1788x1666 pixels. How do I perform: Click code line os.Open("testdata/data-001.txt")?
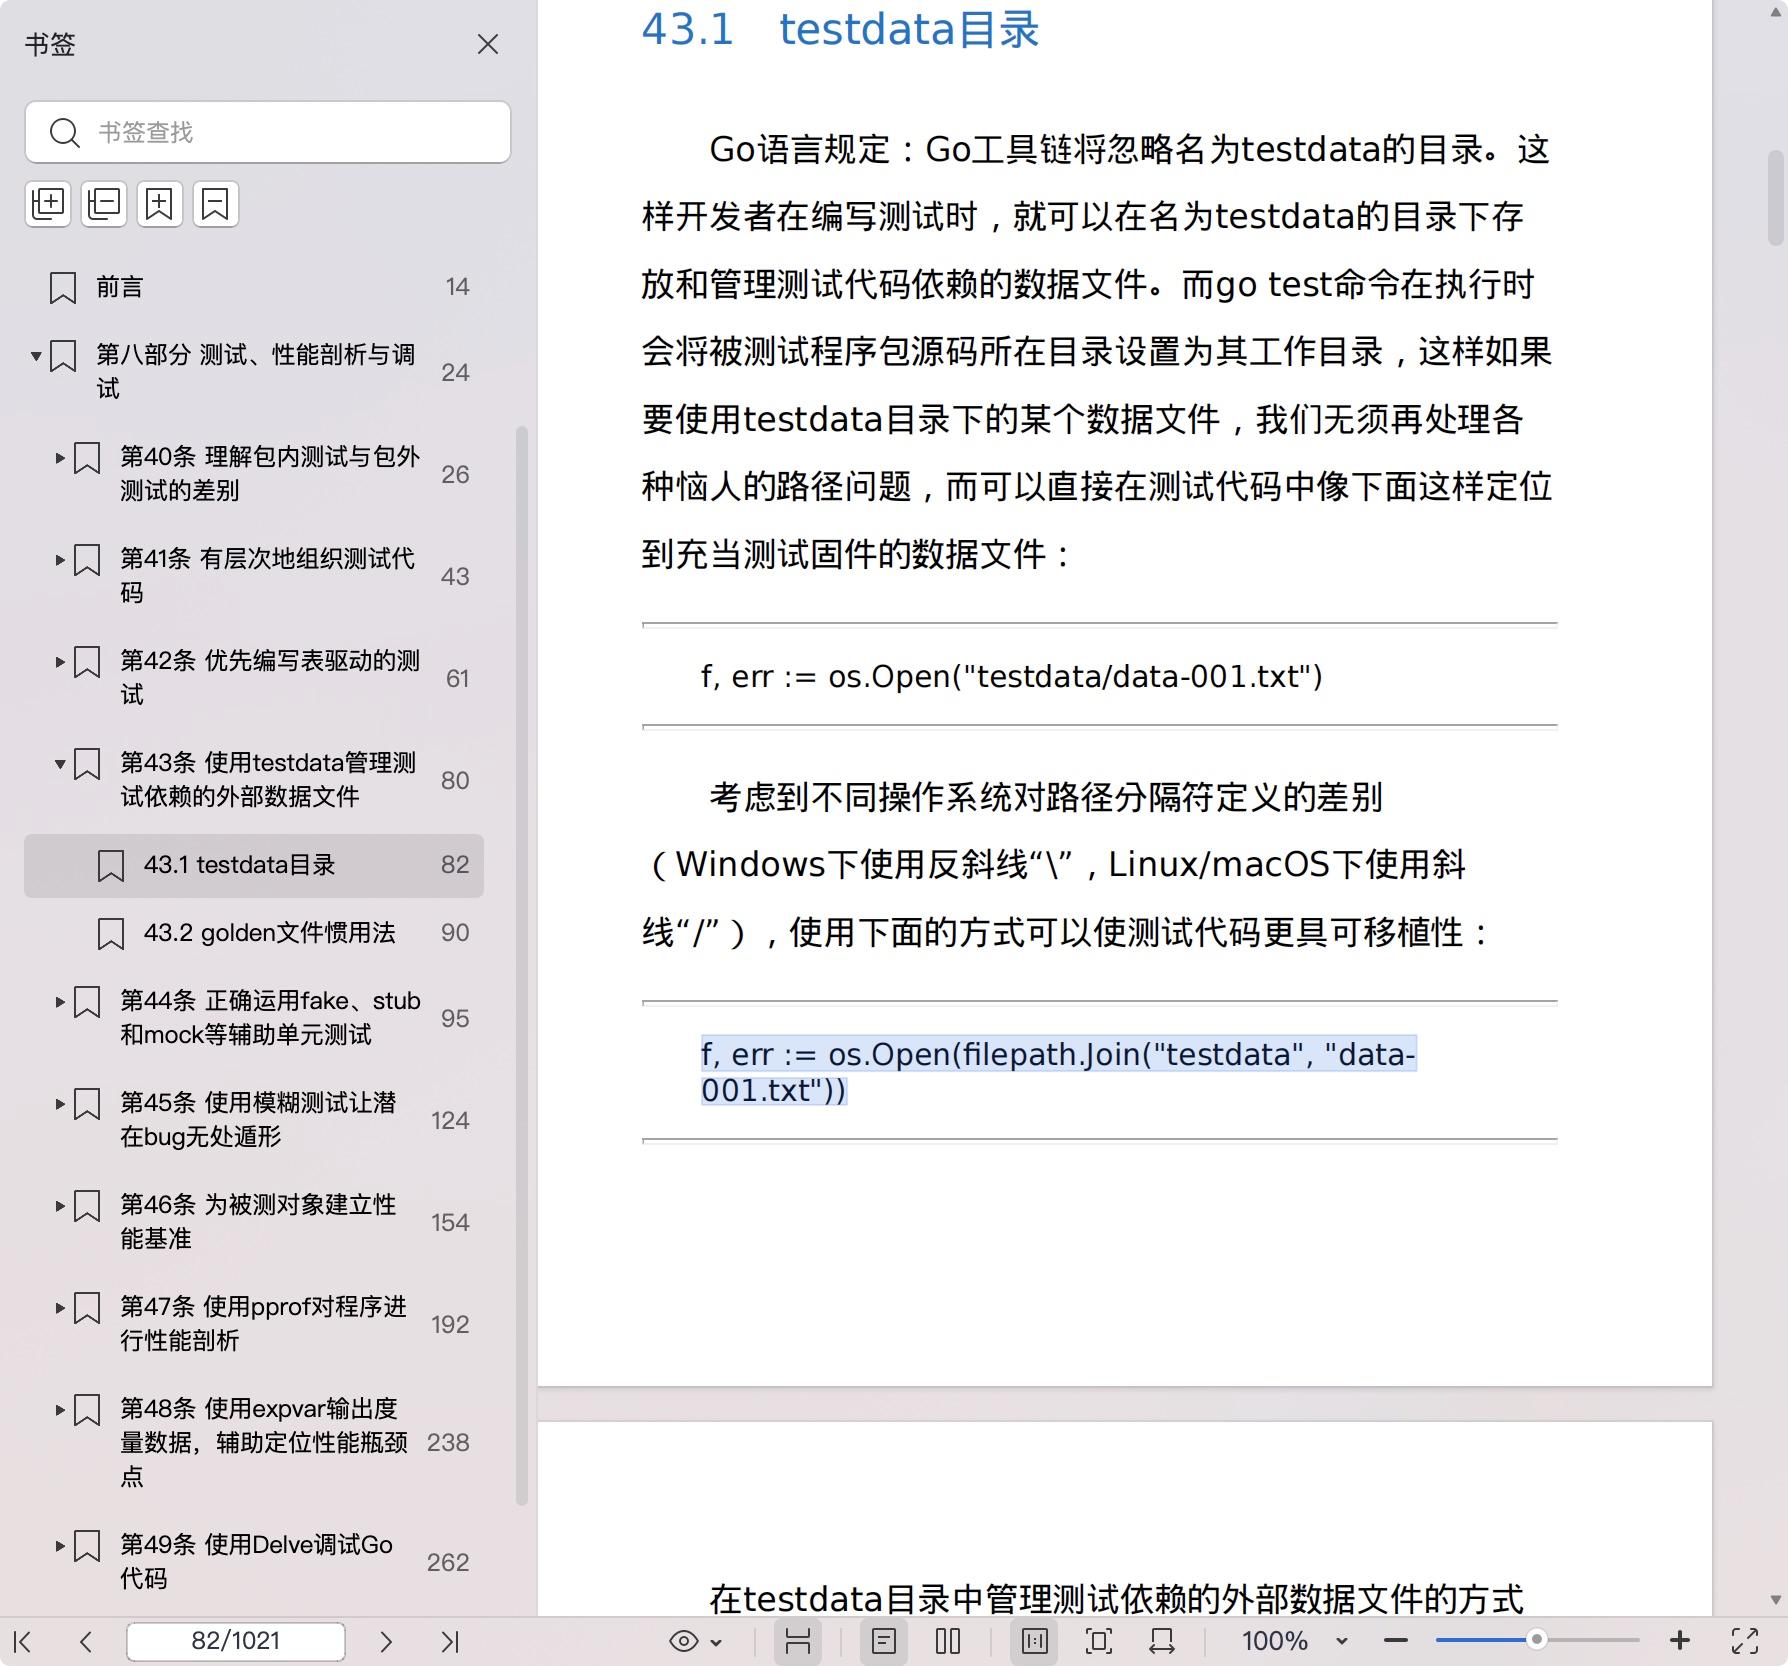tap(1012, 677)
